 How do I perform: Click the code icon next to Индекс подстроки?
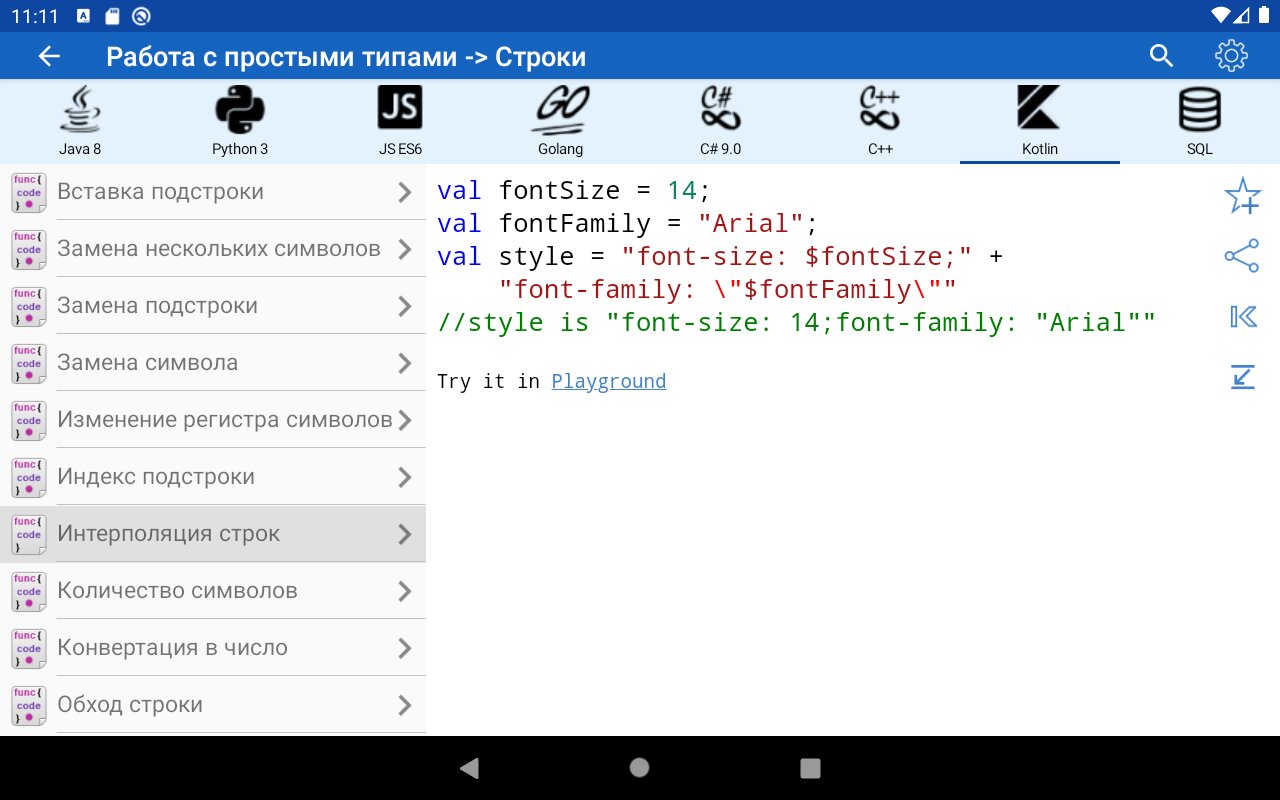pos(28,477)
